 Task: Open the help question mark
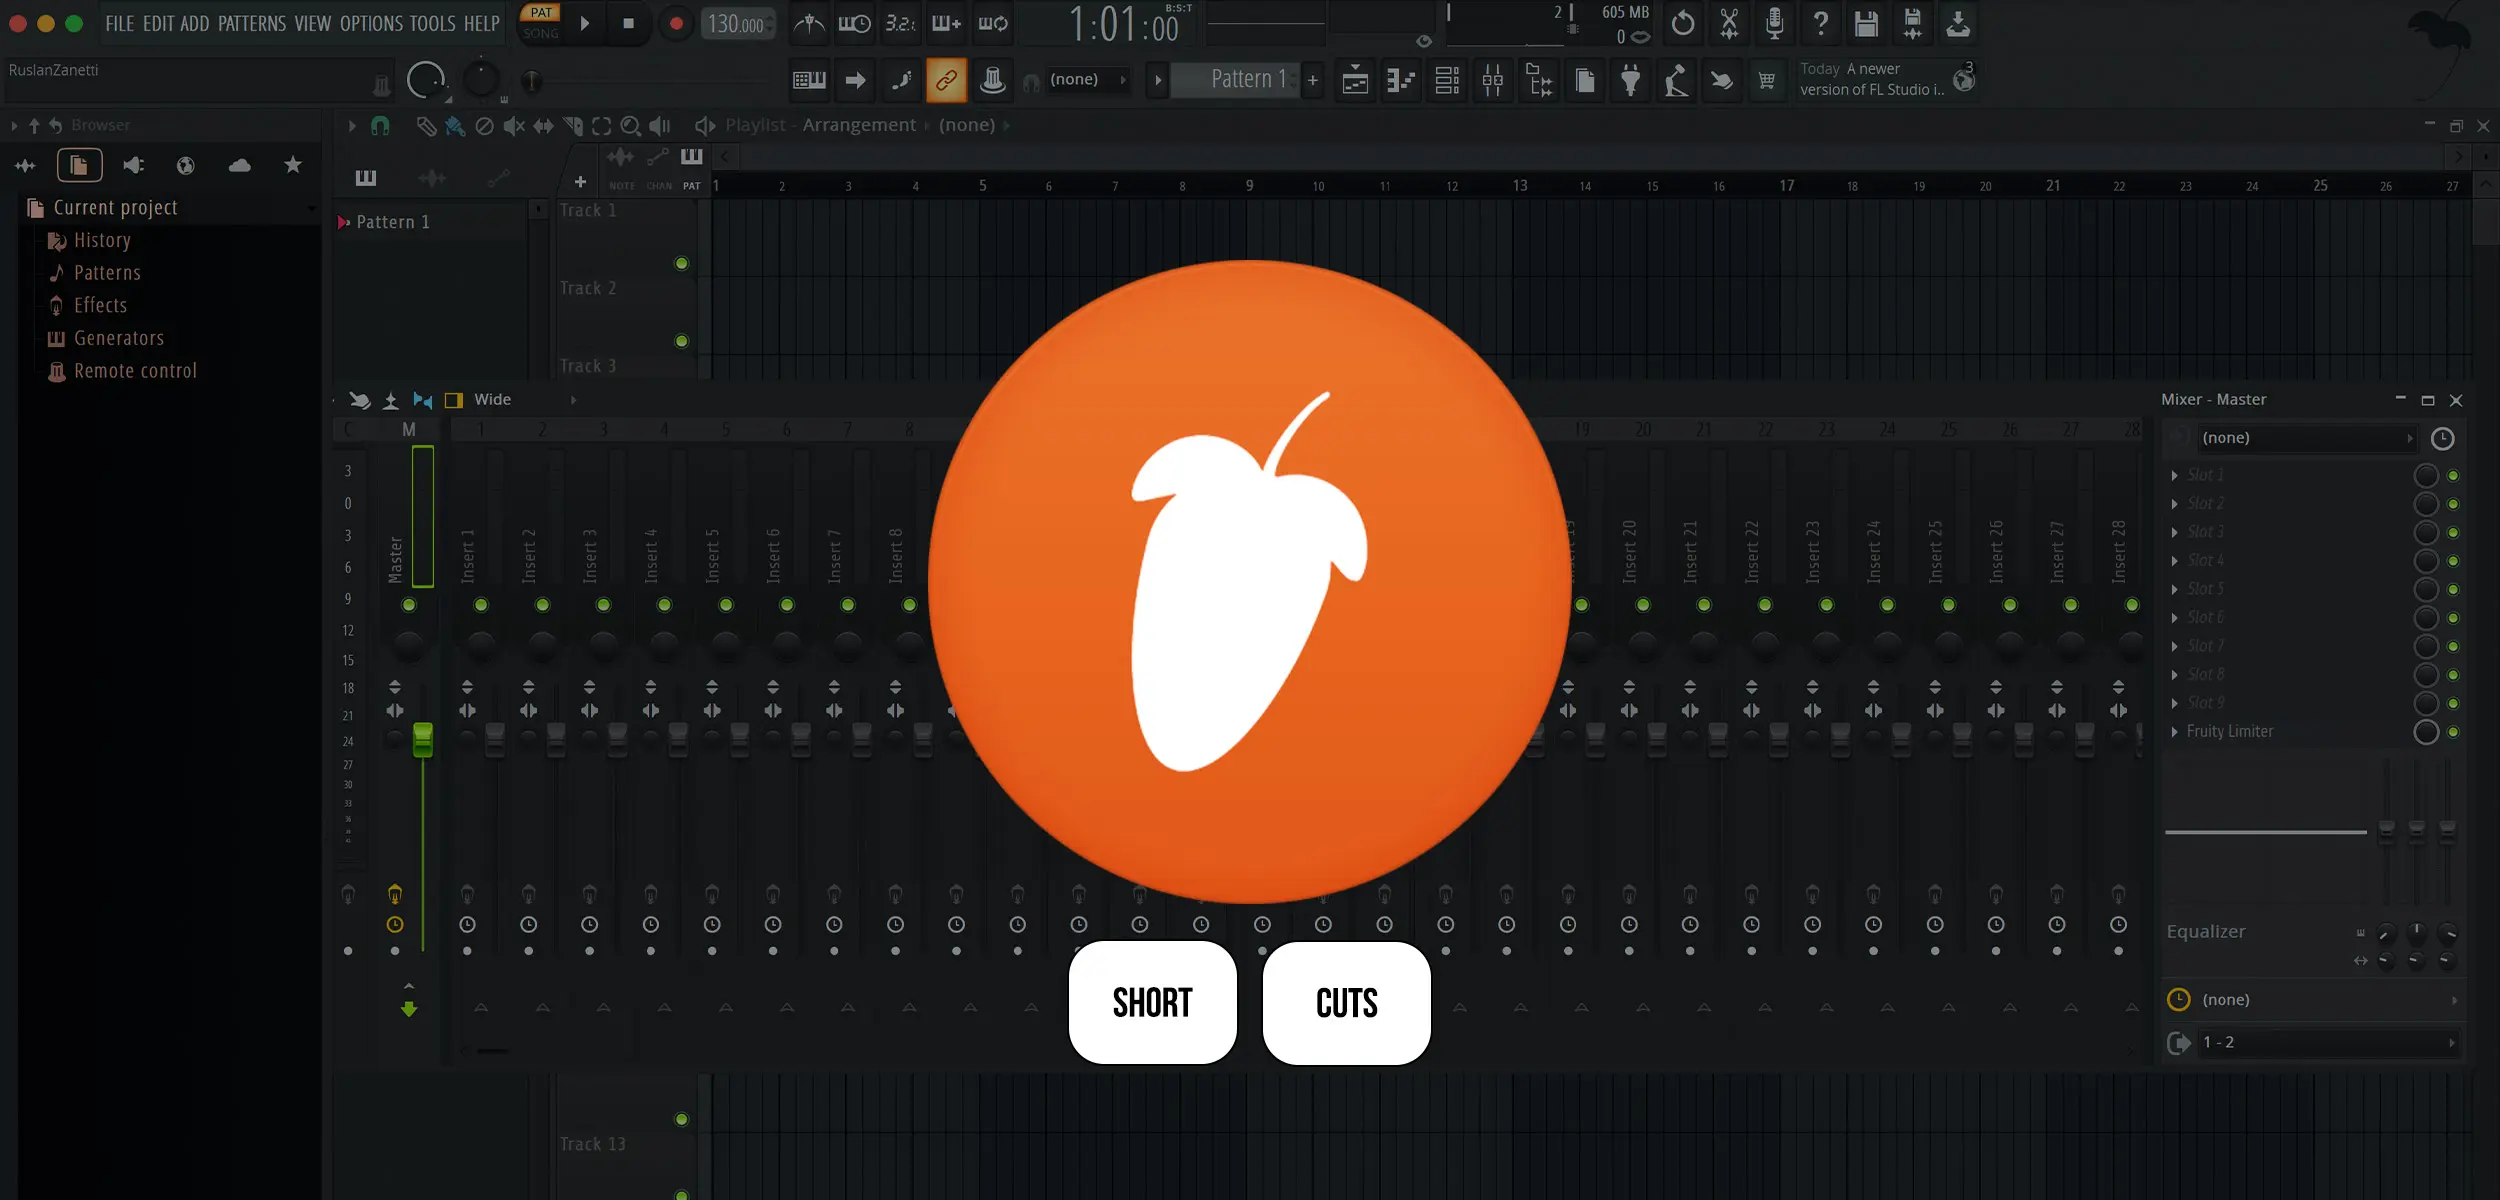(x=1821, y=23)
